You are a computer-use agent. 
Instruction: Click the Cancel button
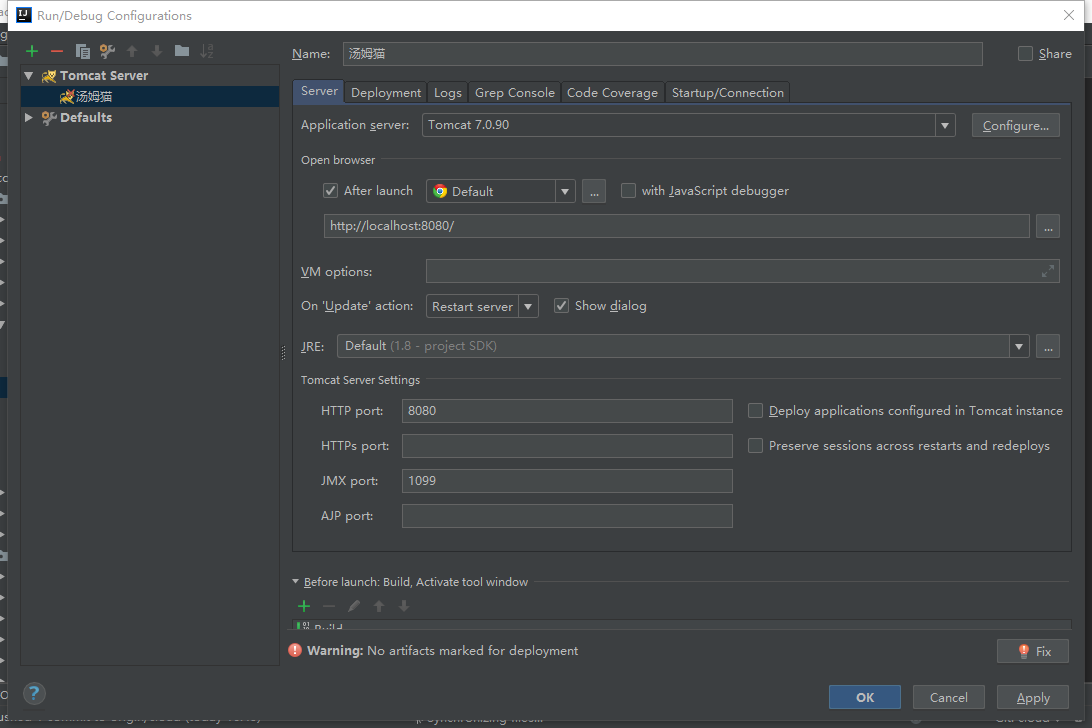click(x=949, y=697)
